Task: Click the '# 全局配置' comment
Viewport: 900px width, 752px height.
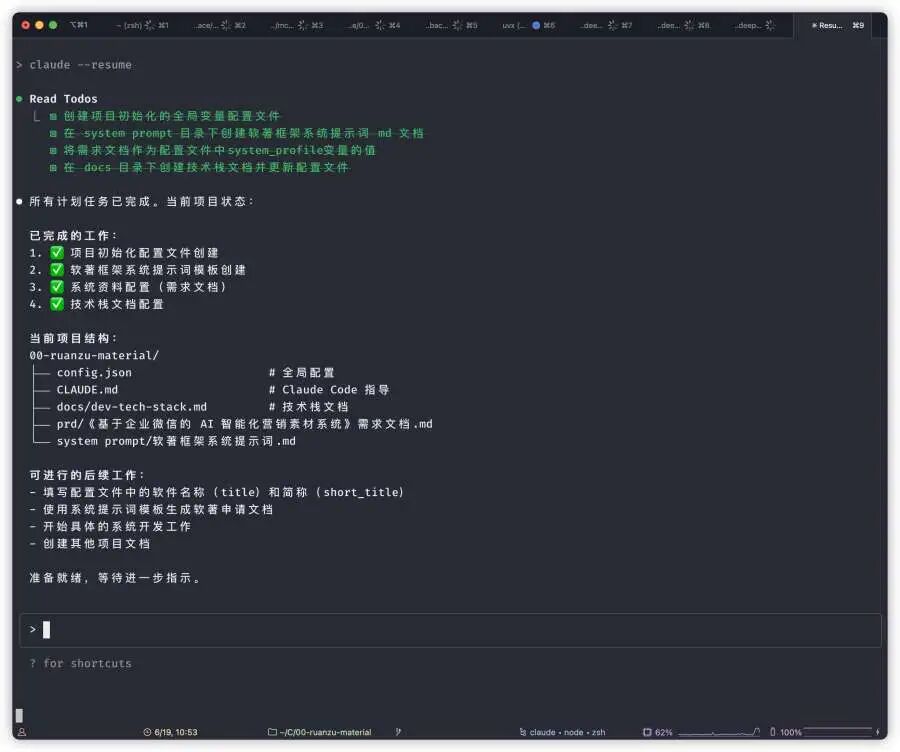Action: [x=301, y=373]
